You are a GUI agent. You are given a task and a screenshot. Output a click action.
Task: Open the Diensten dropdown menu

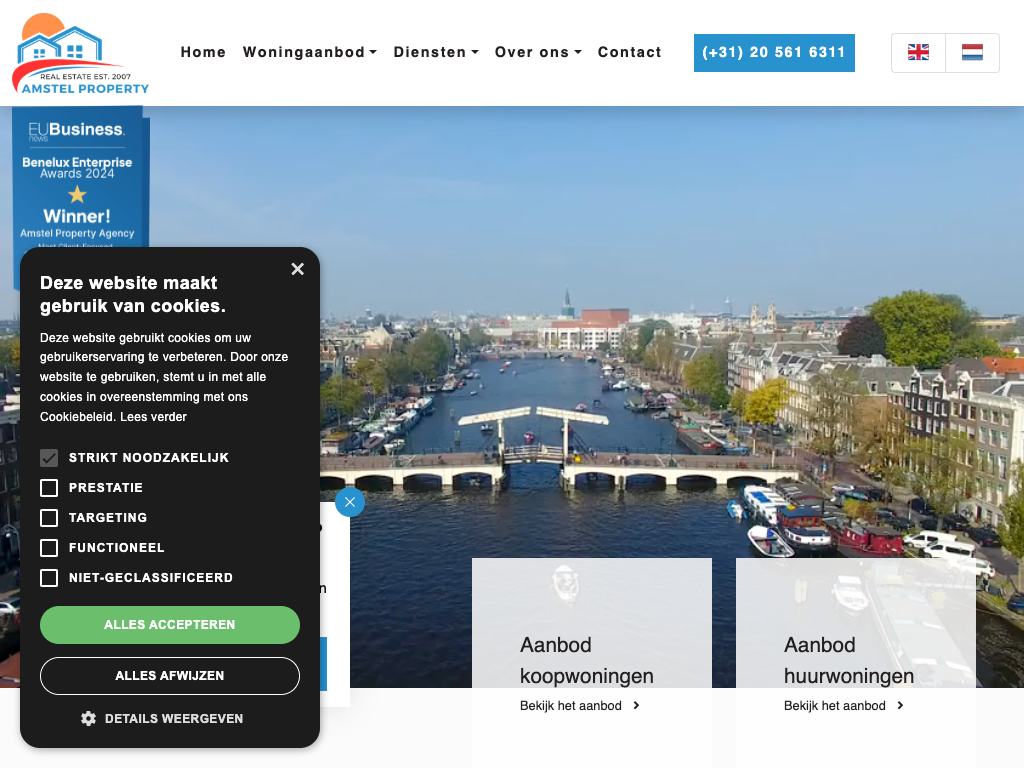435,53
